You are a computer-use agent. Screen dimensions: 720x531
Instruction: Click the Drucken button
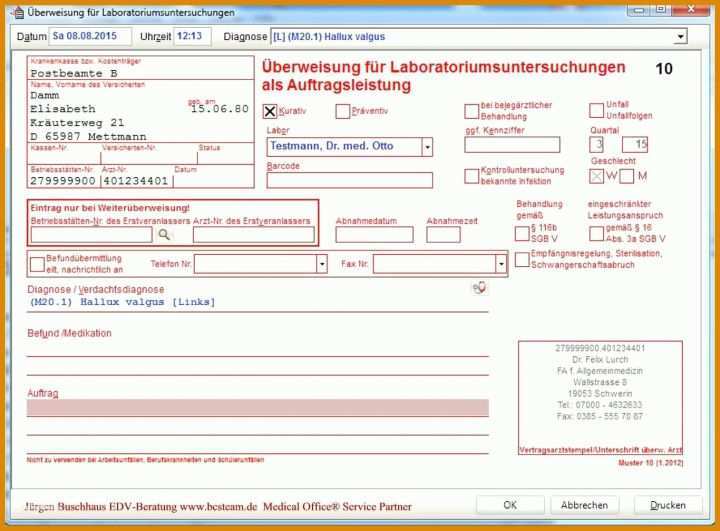coord(668,505)
